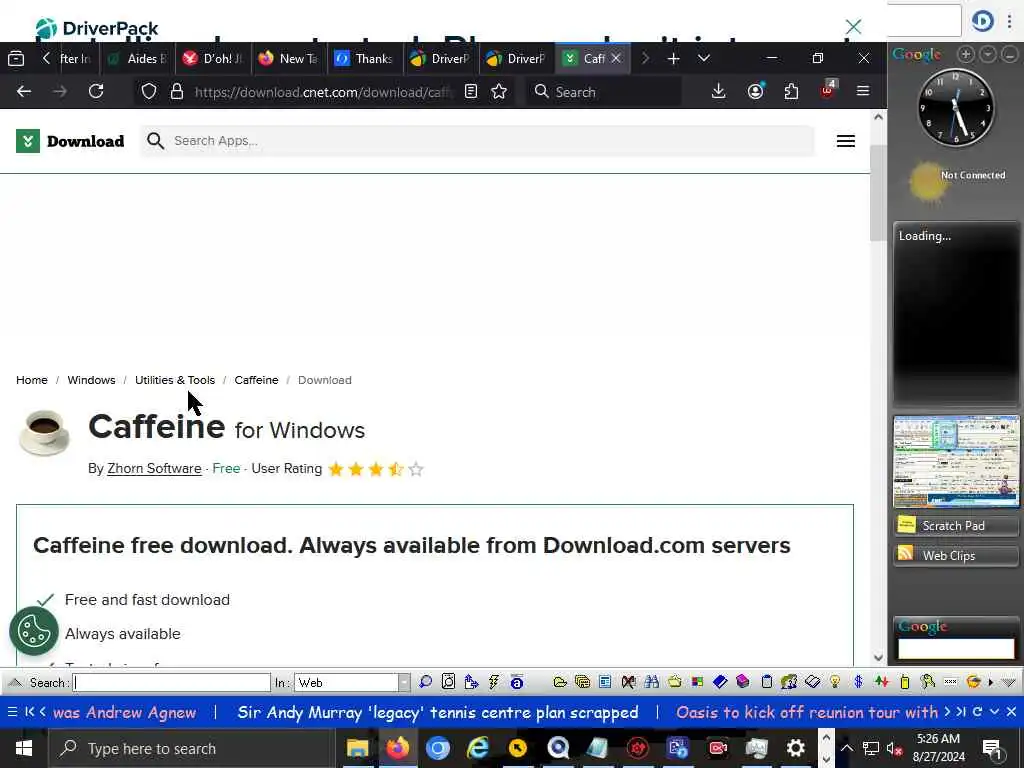Click the desktop search bar input

pyautogui.click(x=171, y=682)
